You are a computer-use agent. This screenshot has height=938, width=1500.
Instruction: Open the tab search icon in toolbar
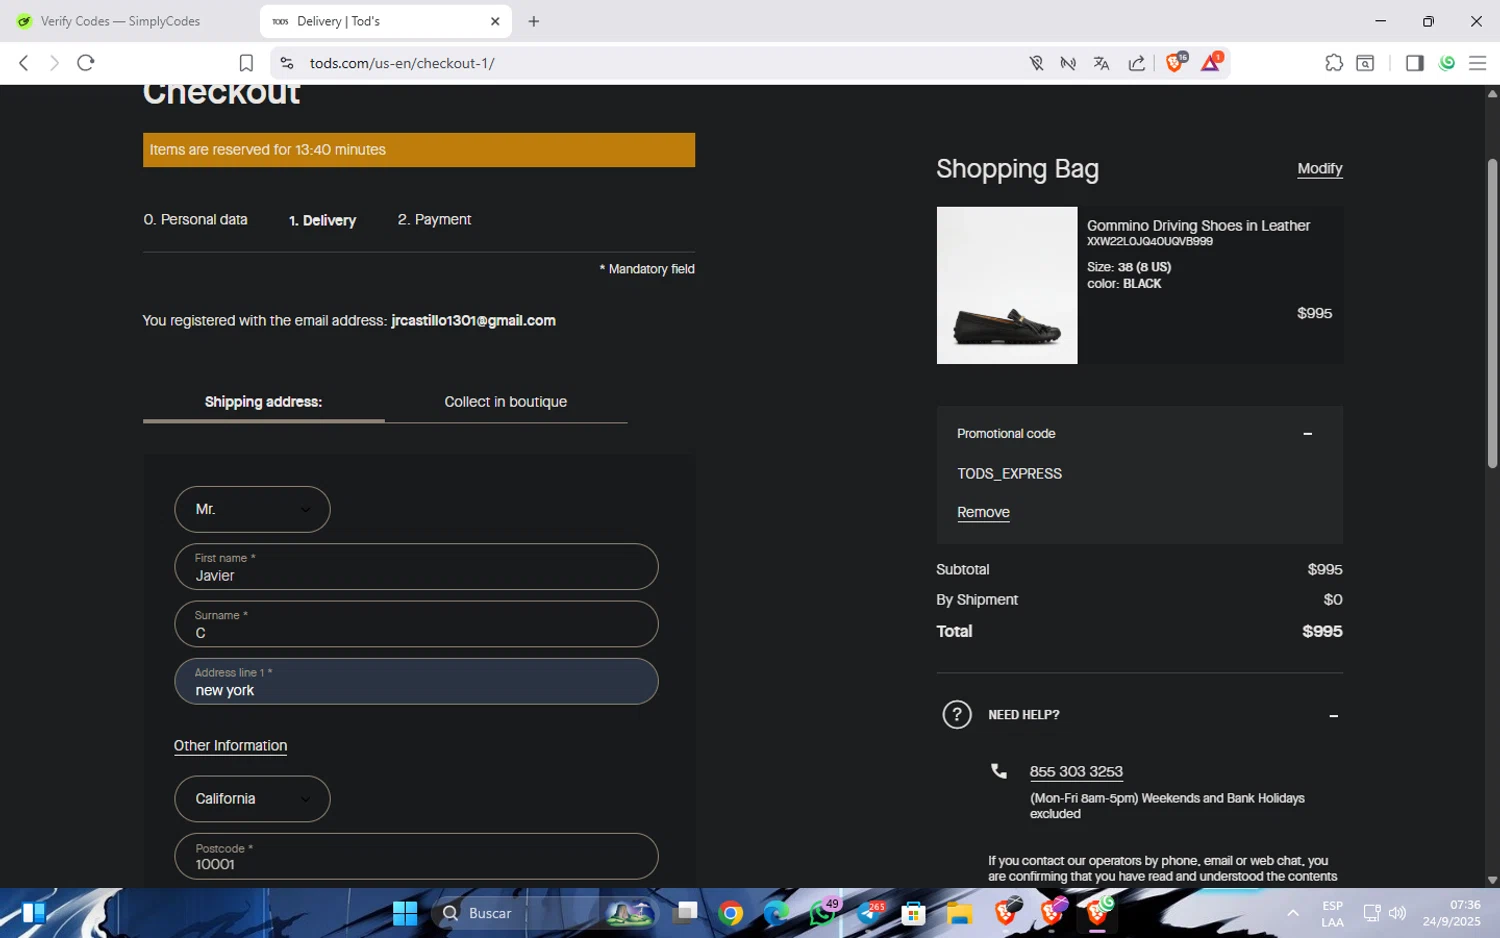tap(1365, 63)
